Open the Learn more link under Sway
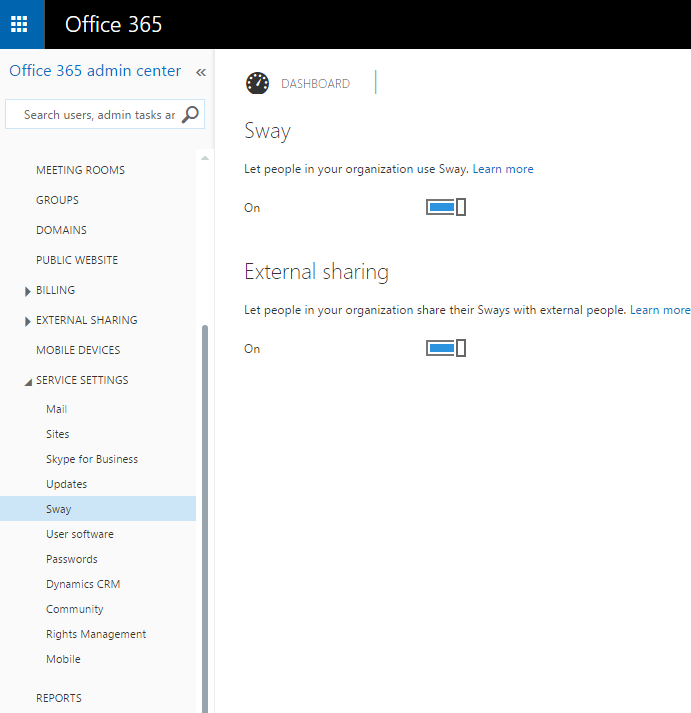The width and height of the screenshot is (691, 713). tap(503, 169)
